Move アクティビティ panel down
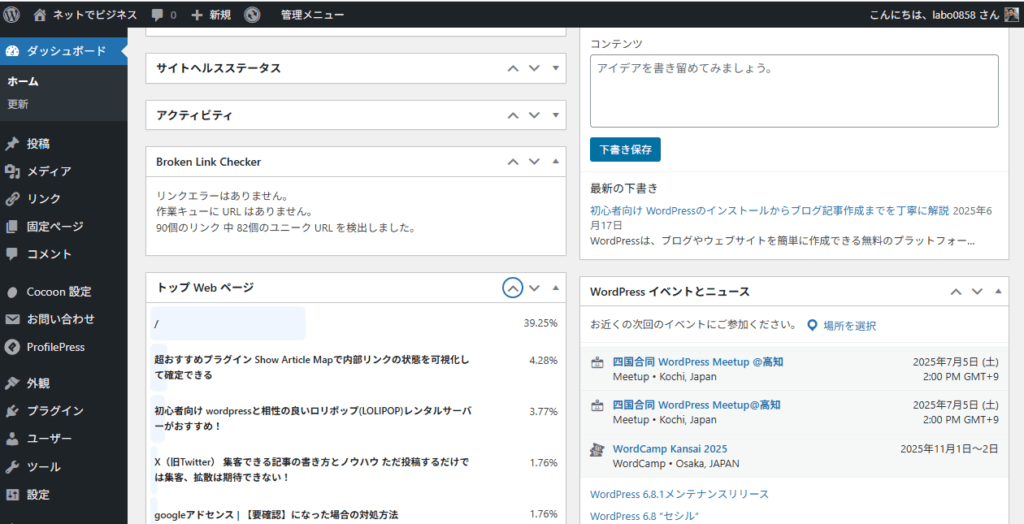Viewport: 1024px width, 524px height. 534,115
